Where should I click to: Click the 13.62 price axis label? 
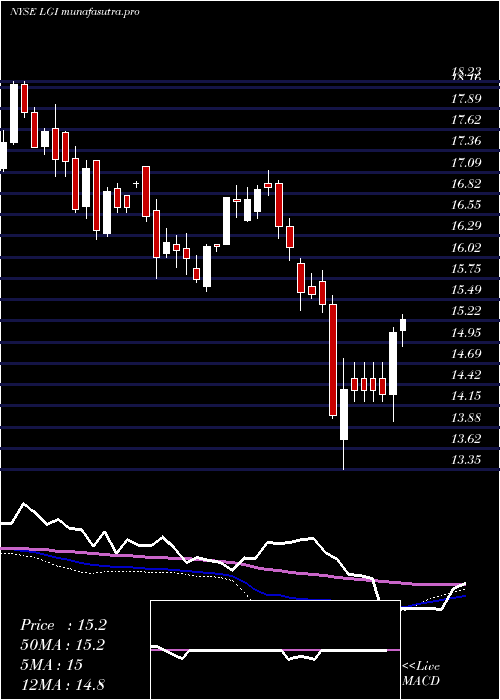[x=466, y=439]
